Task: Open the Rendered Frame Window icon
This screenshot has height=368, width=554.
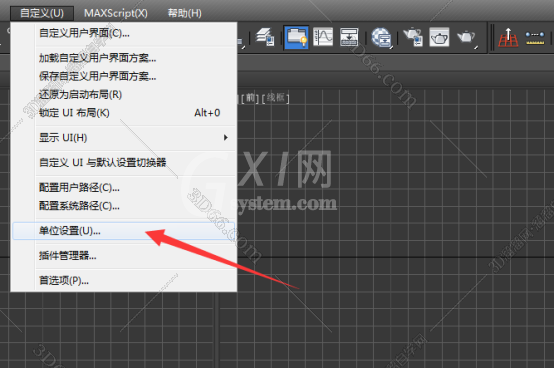Action: pos(439,37)
